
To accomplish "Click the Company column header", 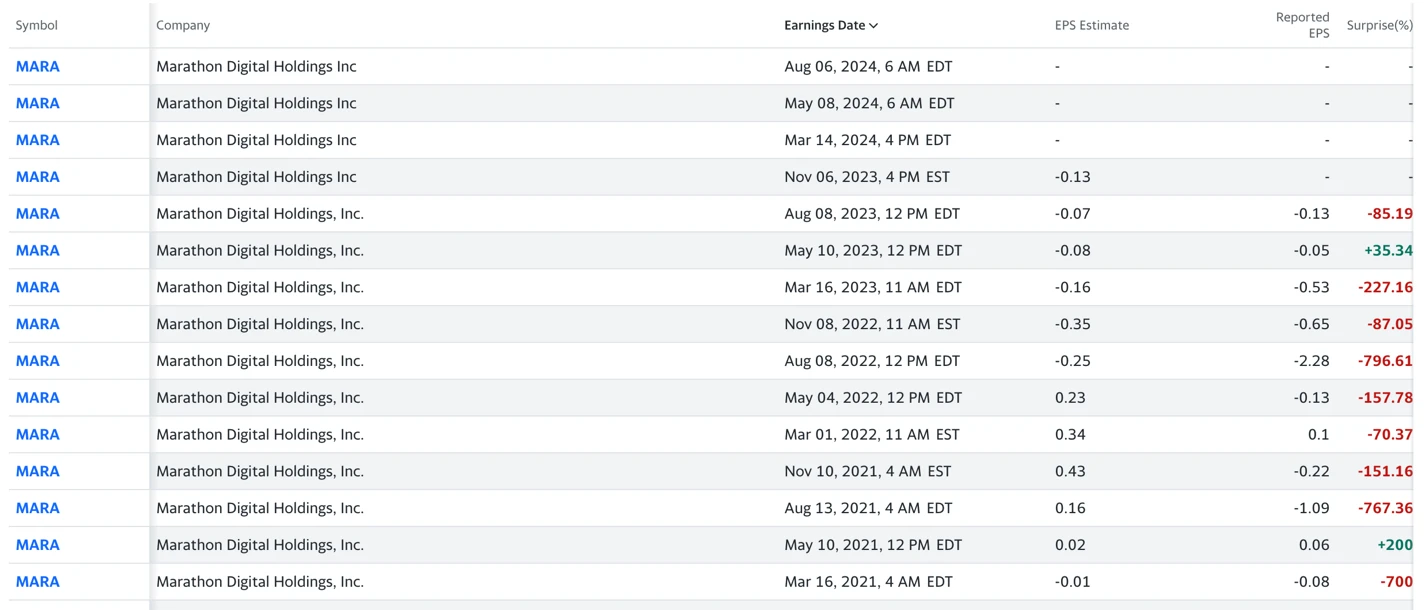I will (x=183, y=25).
